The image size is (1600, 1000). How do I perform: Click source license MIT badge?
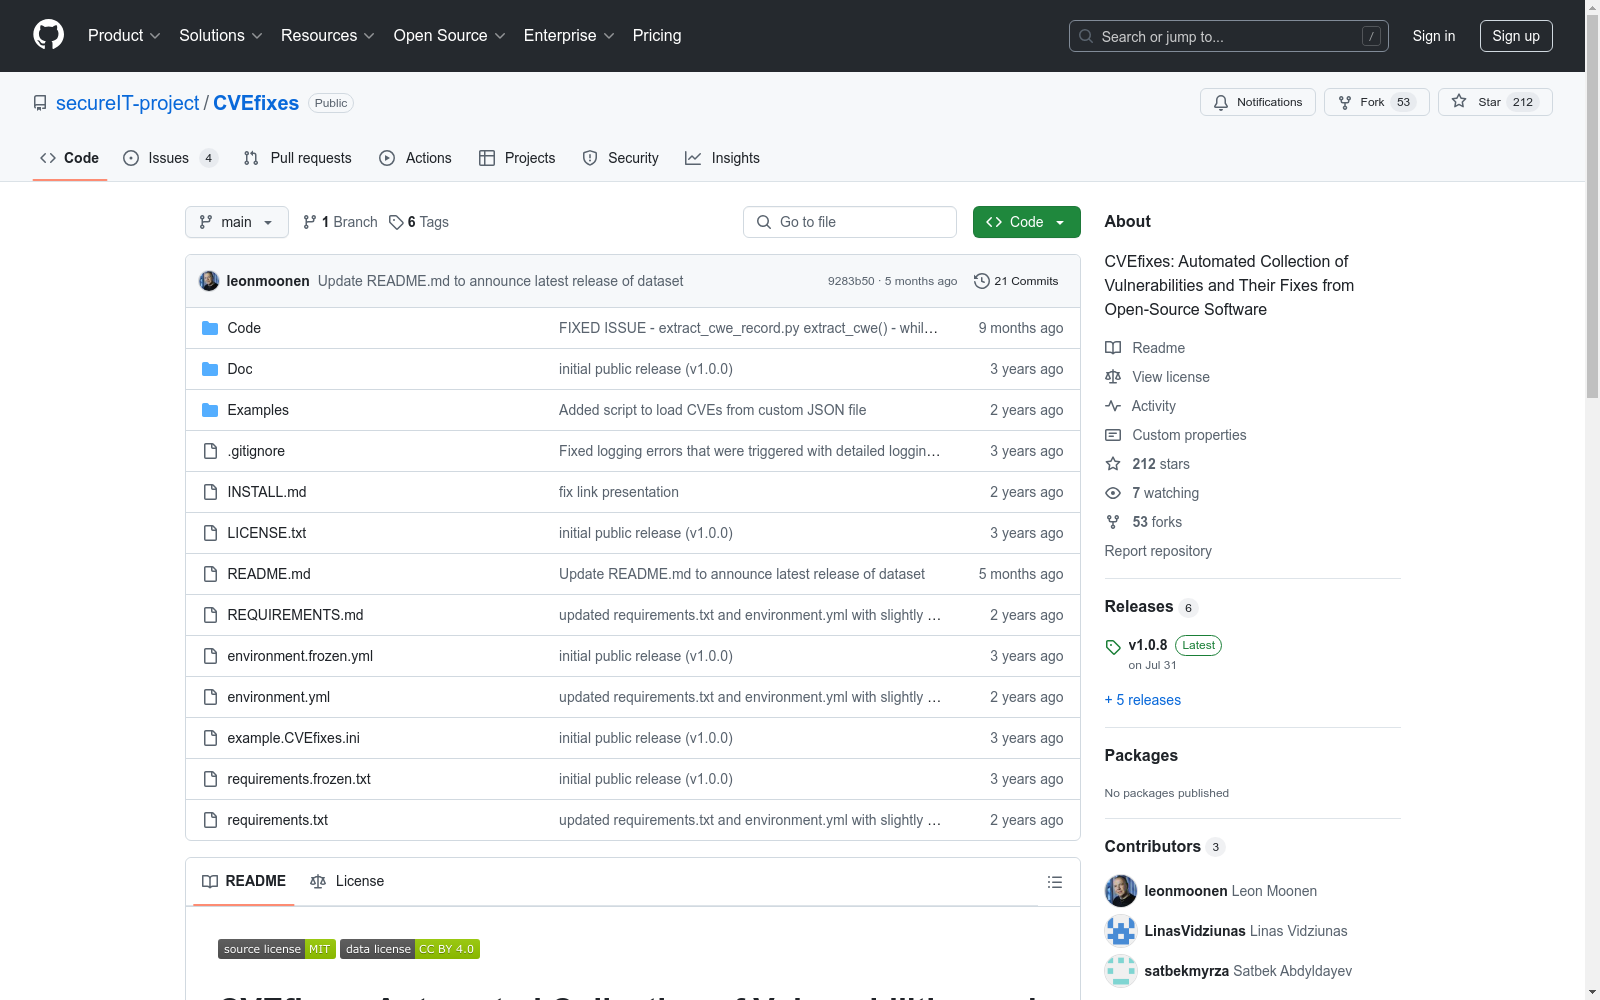click(276, 949)
